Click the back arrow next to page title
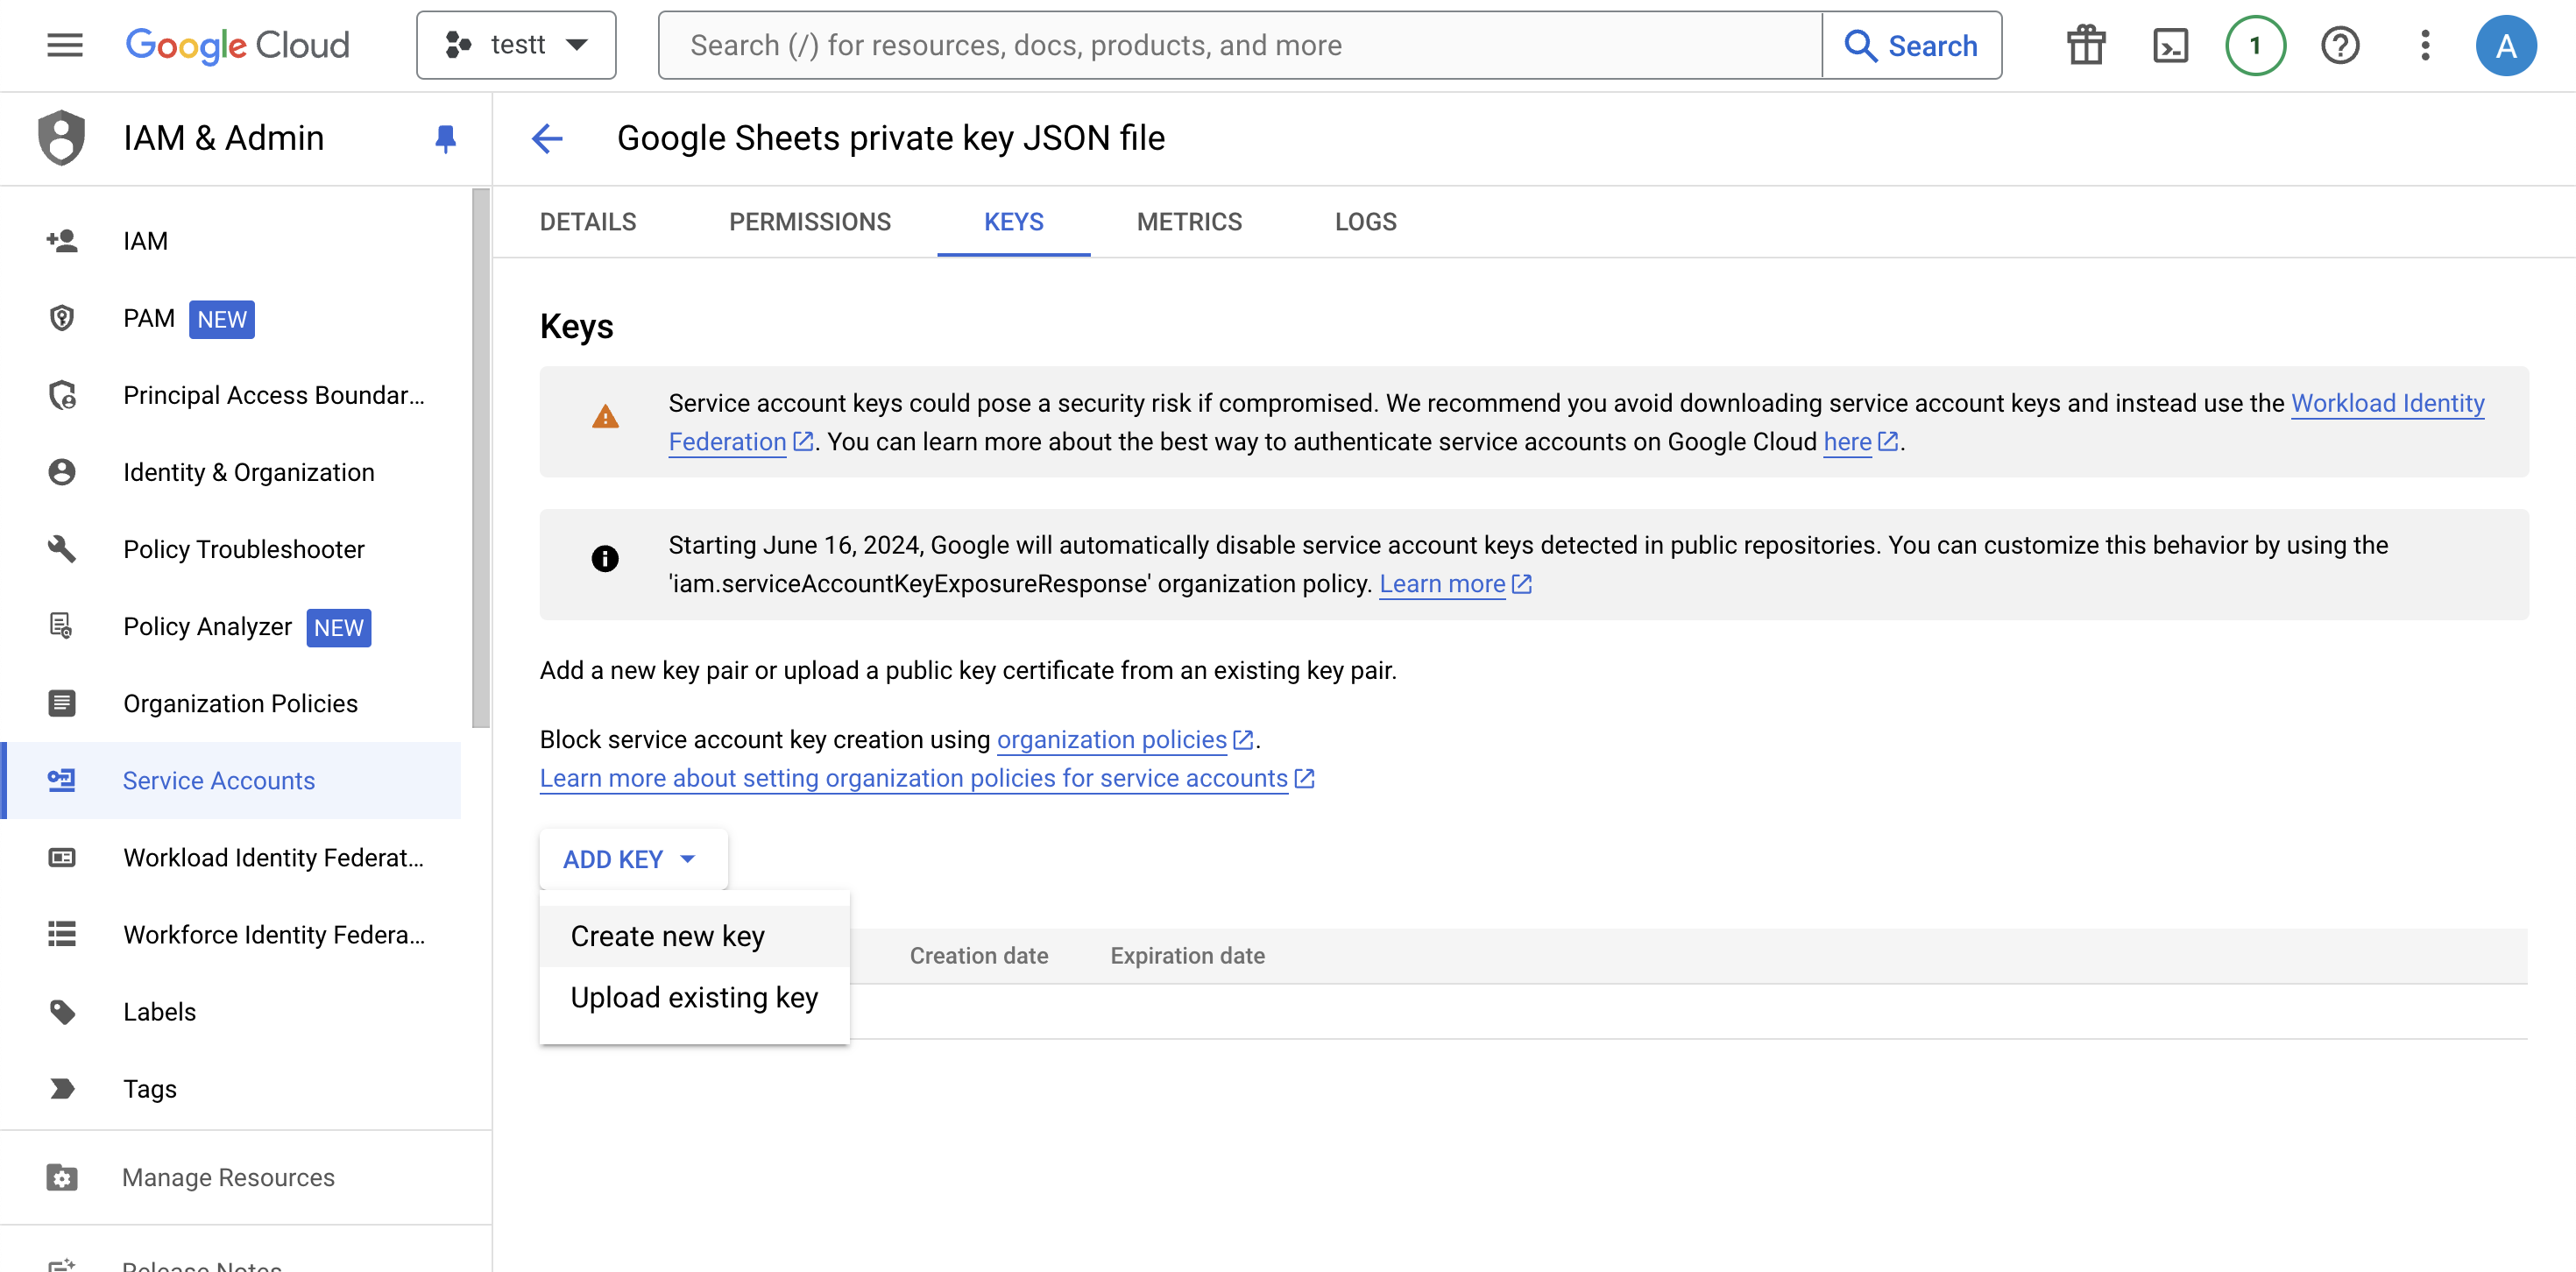This screenshot has width=2576, height=1272. point(547,138)
